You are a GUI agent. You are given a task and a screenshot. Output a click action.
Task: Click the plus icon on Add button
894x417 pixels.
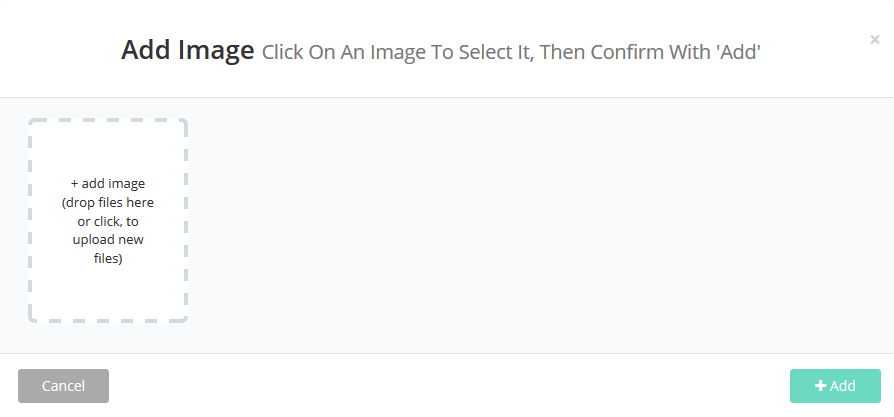[x=820, y=386]
